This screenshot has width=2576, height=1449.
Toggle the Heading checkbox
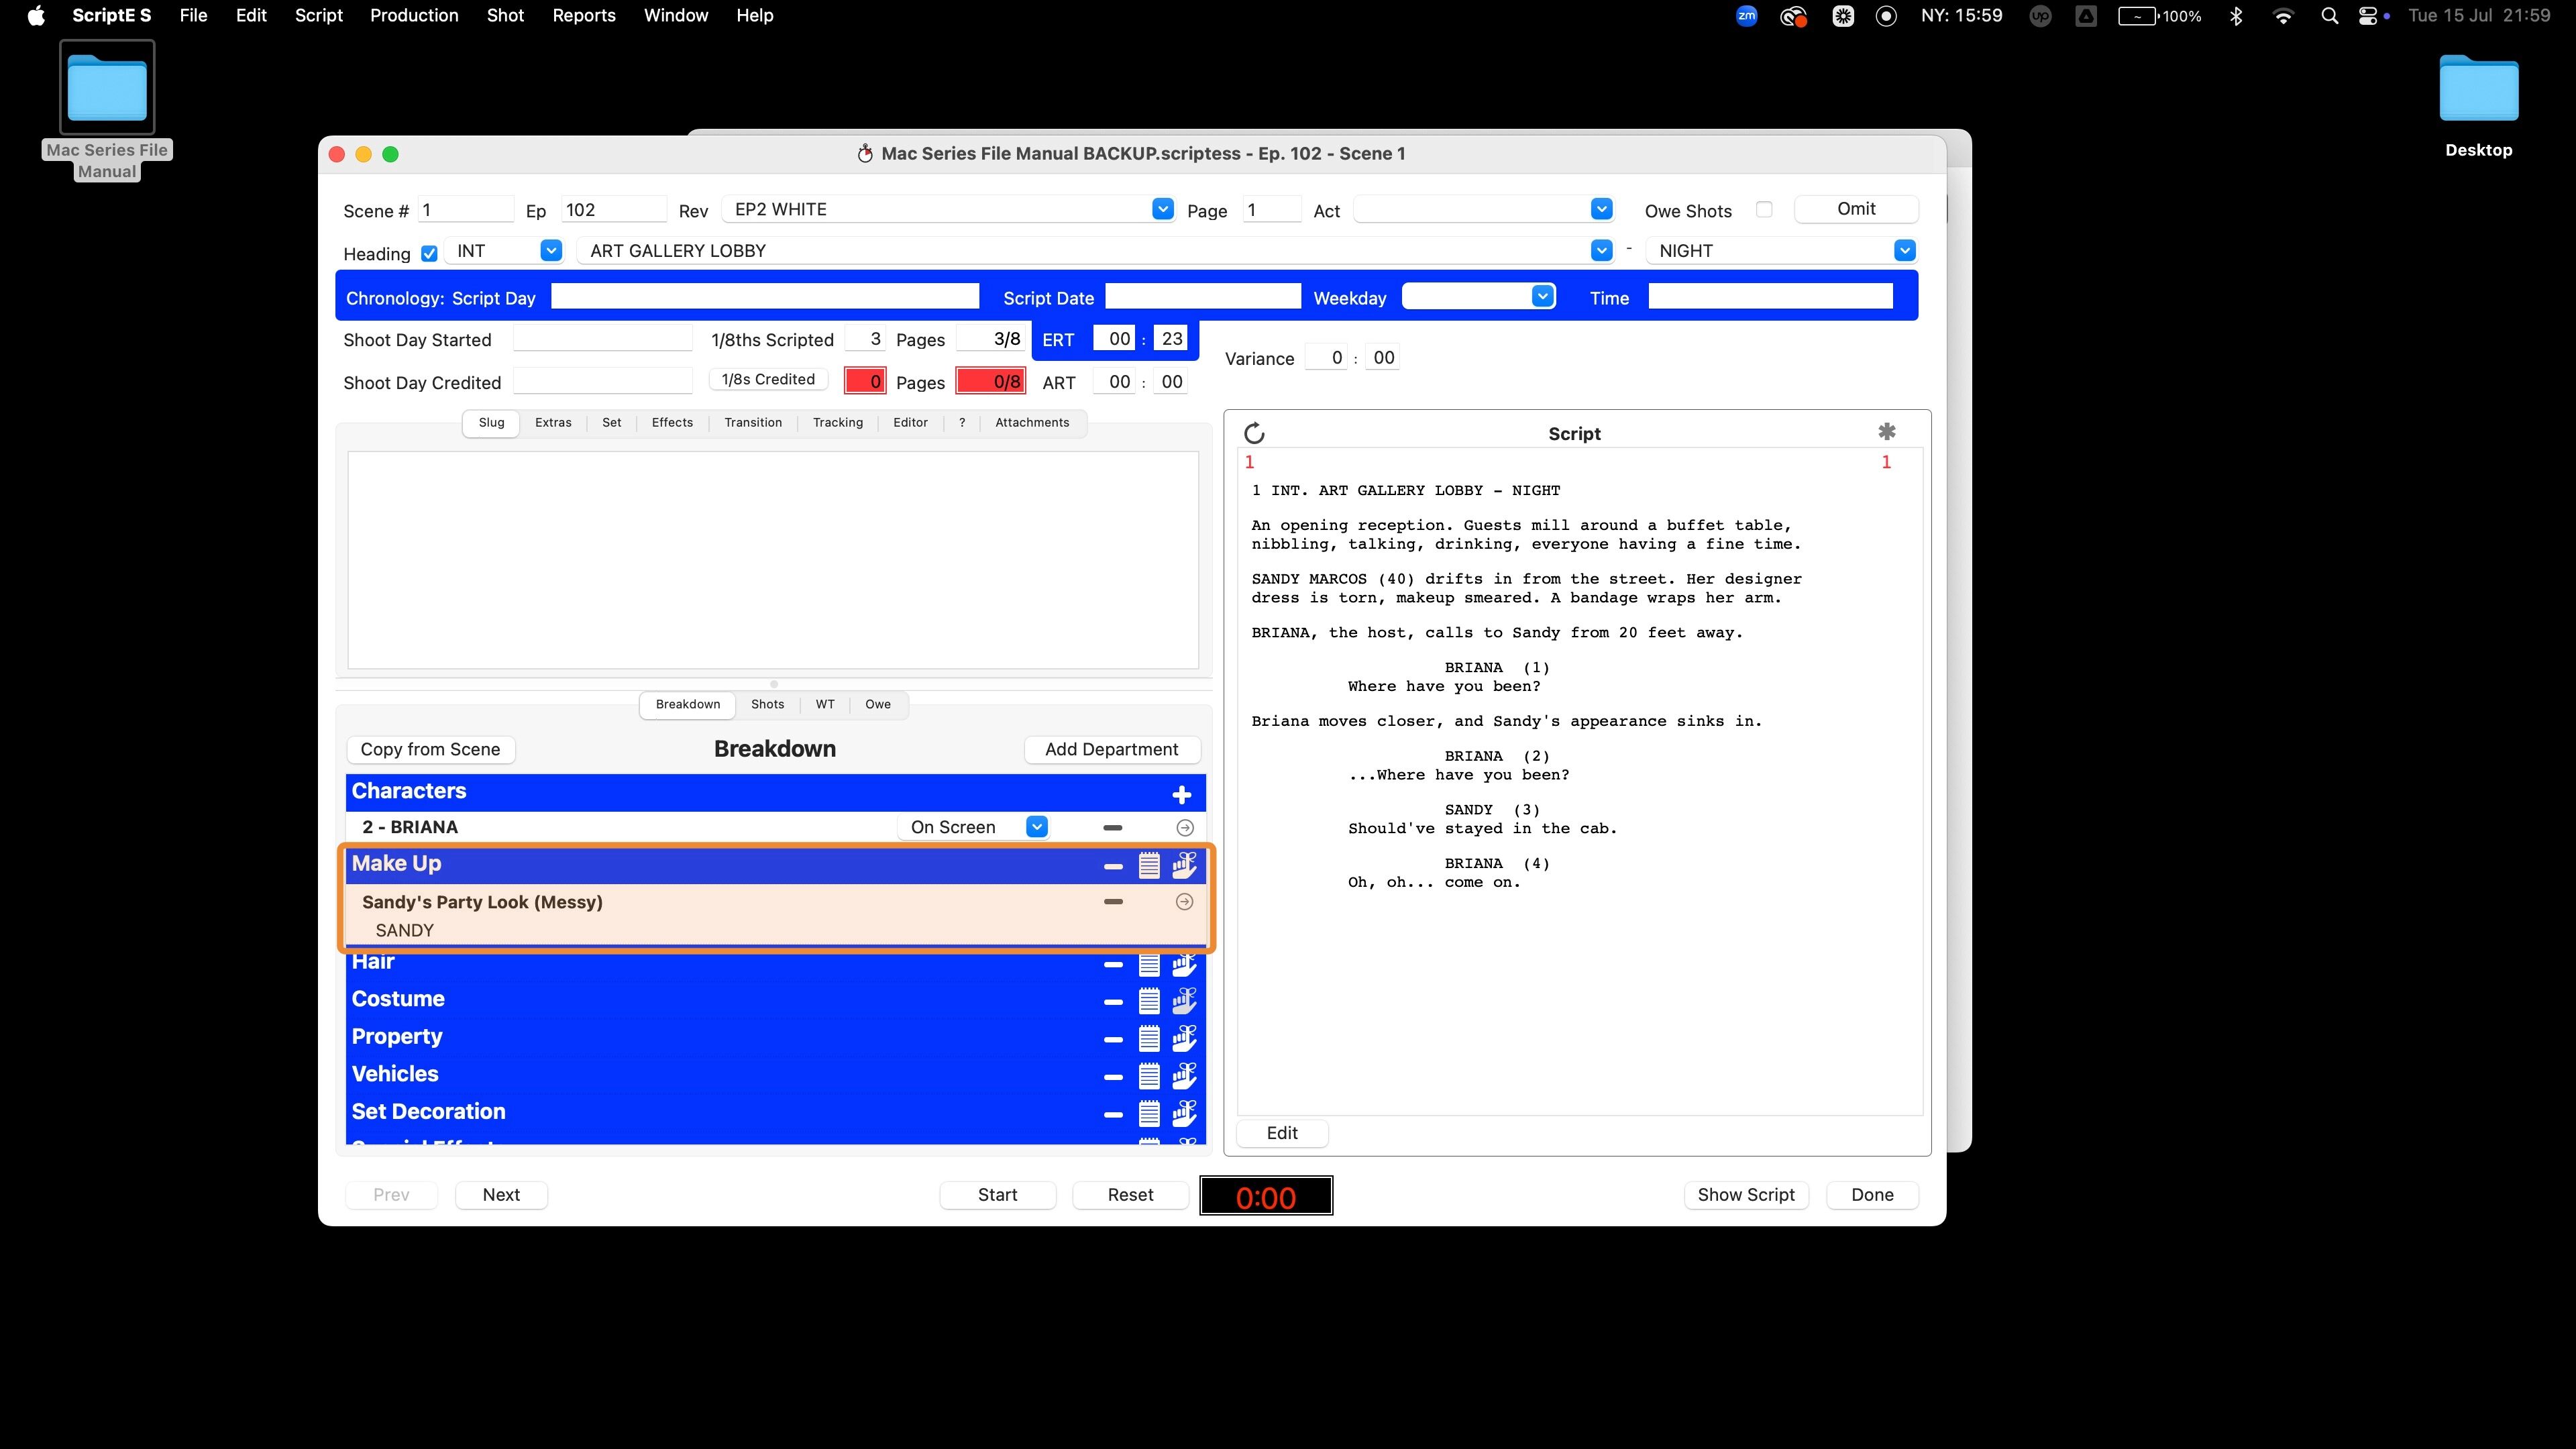click(429, 254)
